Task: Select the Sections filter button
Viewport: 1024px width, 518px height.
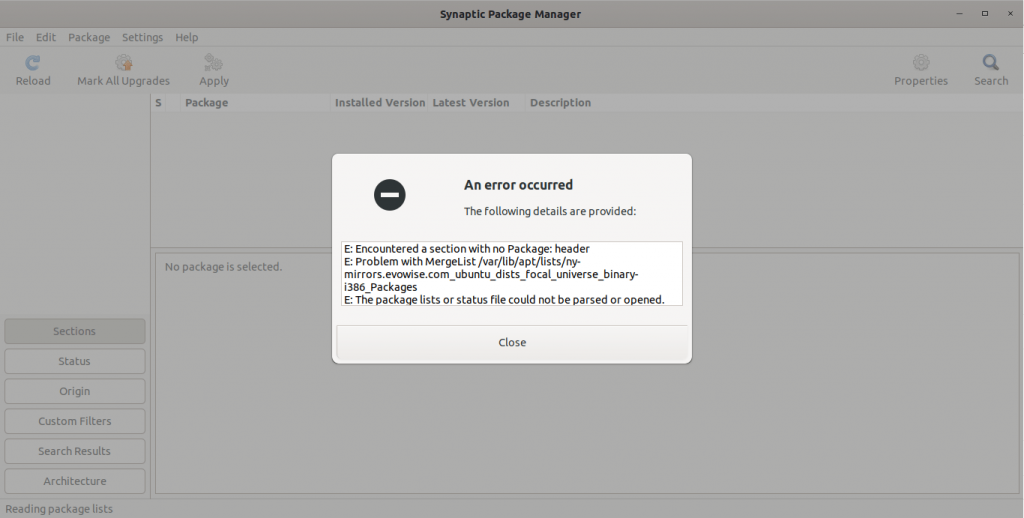Action: point(75,331)
